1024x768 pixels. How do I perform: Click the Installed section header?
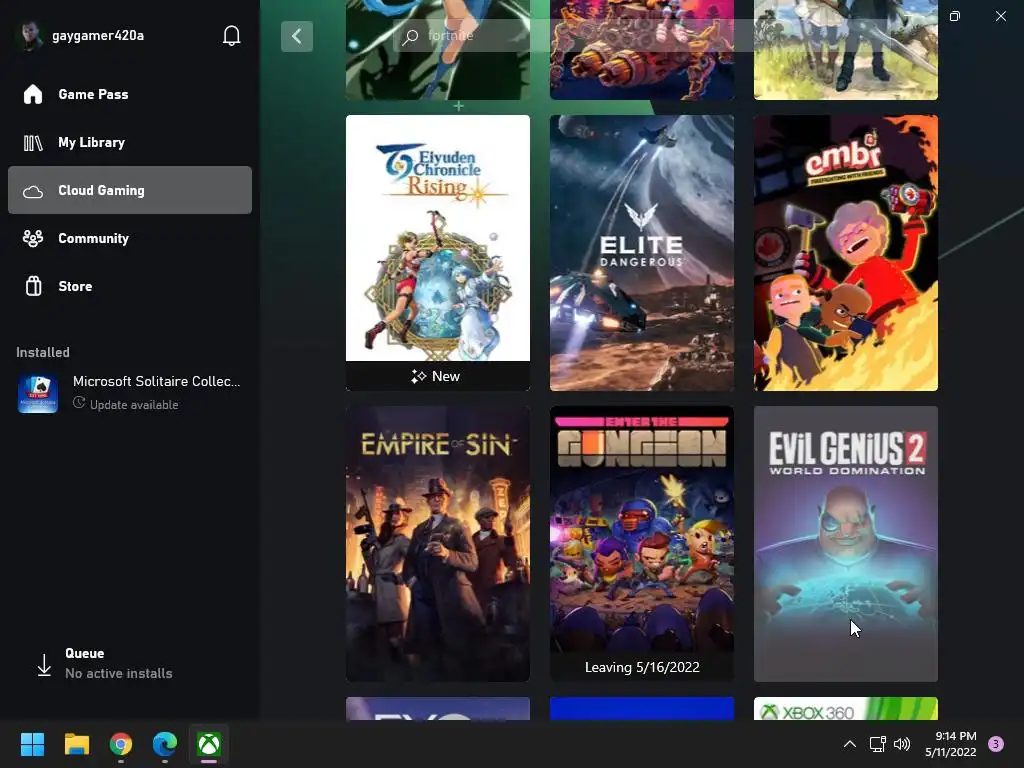point(42,352)
